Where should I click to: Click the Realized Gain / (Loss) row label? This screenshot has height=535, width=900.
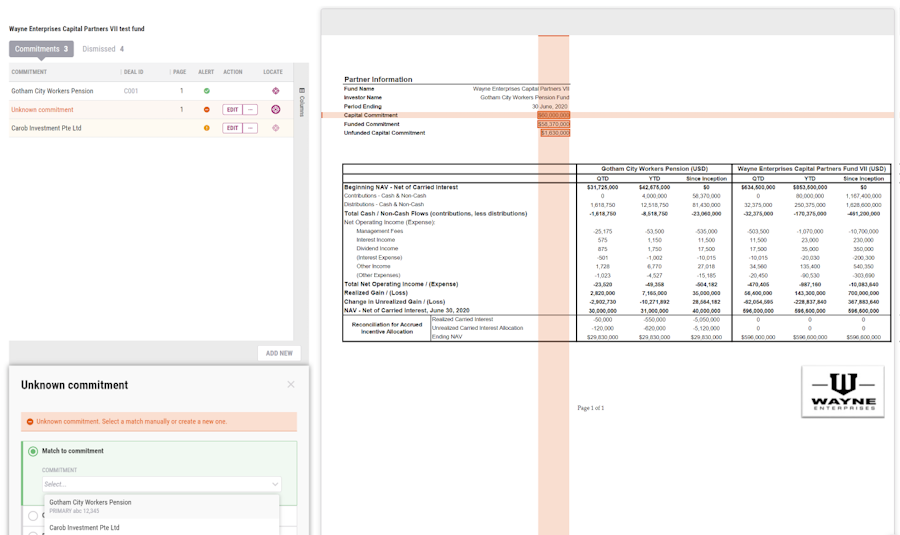376,293
